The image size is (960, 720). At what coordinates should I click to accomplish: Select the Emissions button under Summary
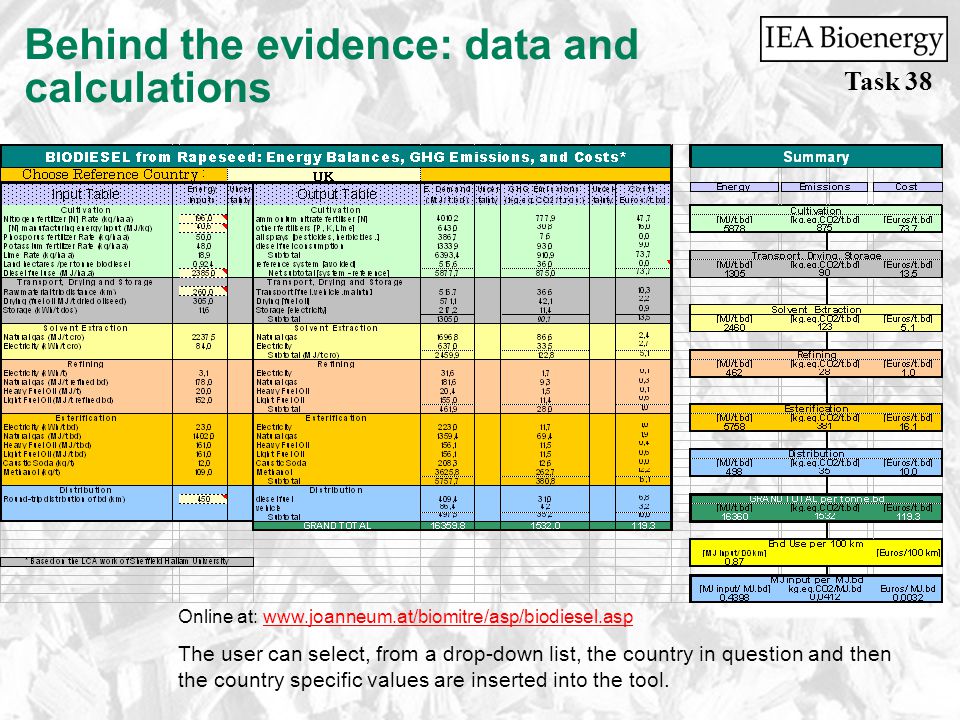pos(825,187)
